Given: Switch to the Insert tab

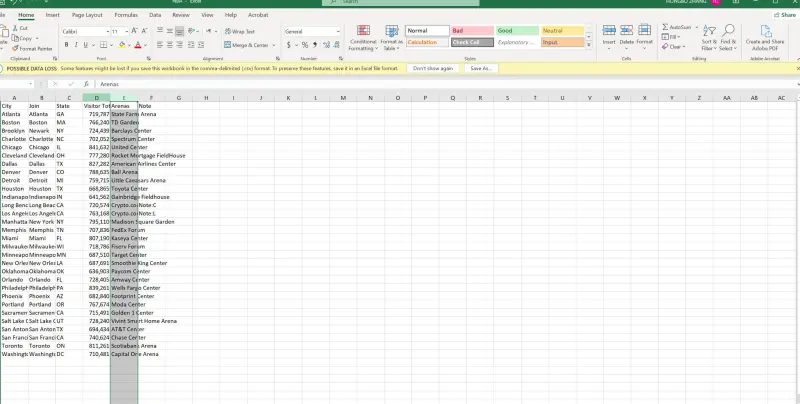Looking at the screenshot, I should [53, 15].
